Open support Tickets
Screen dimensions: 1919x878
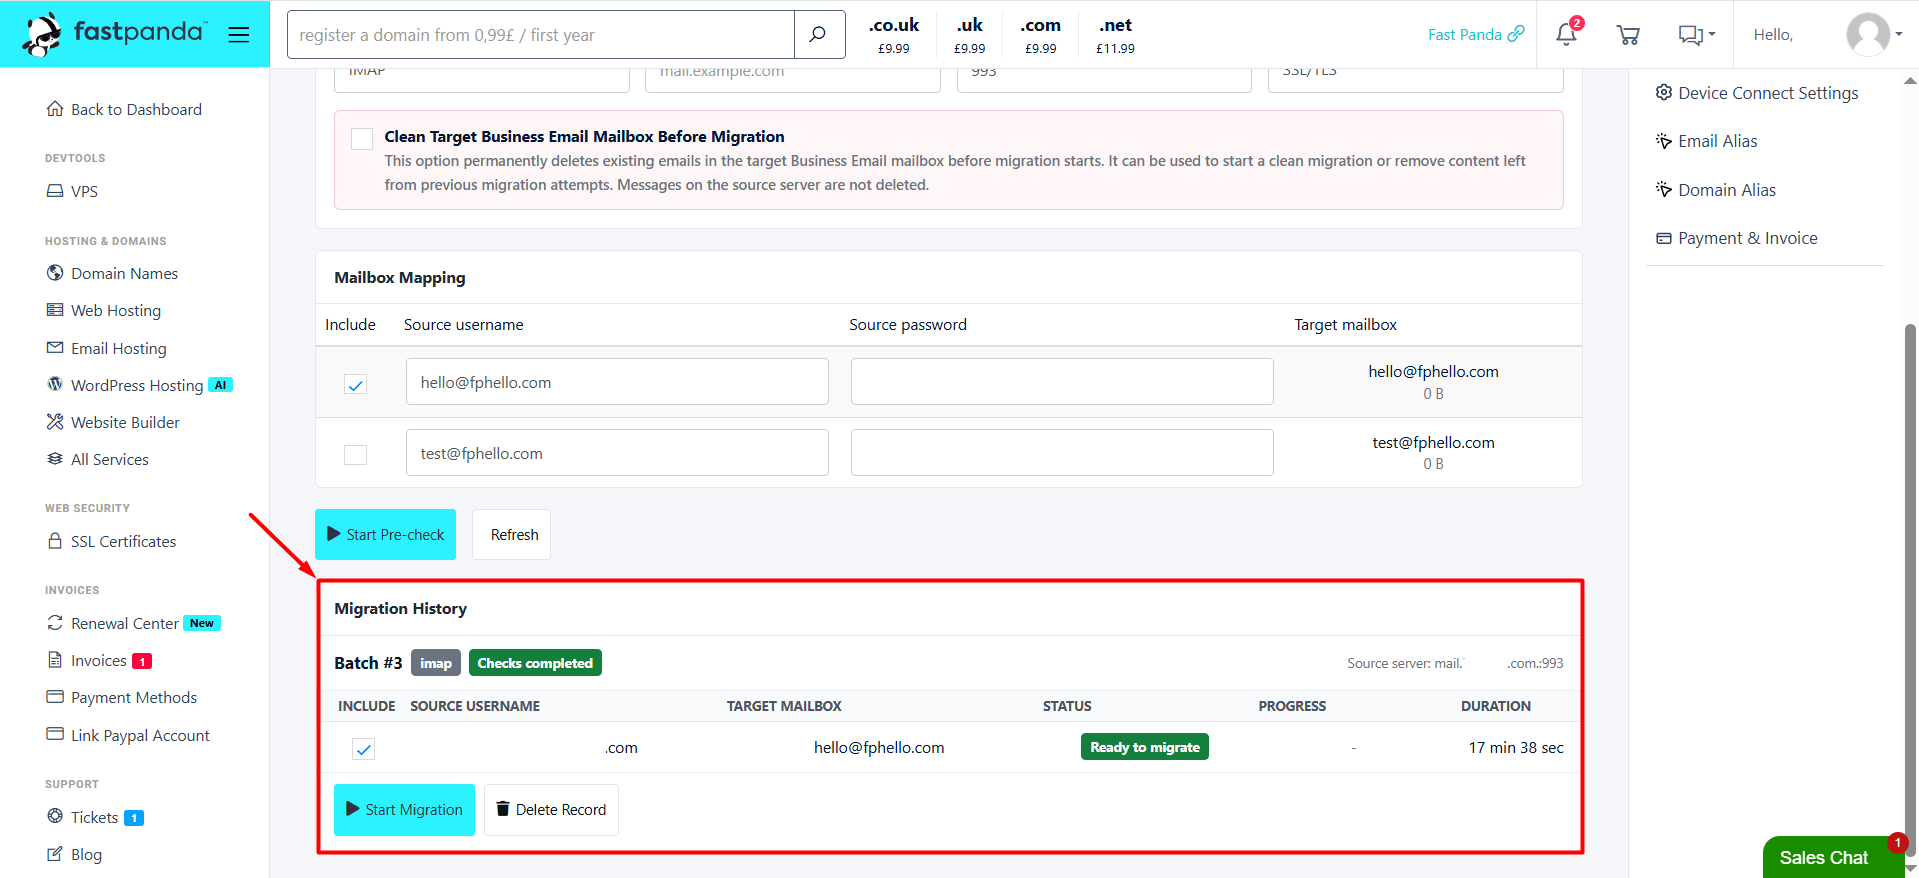[95, 817]
